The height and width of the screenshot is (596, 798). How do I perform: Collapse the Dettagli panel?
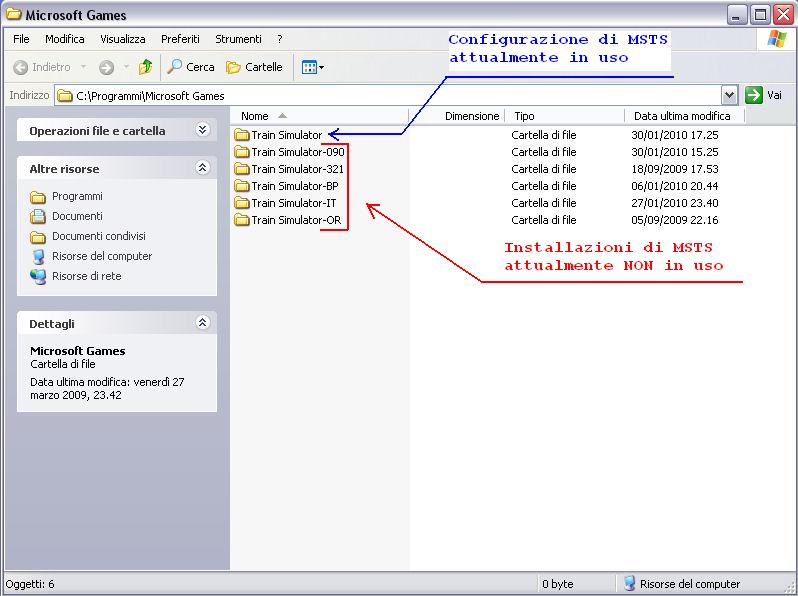pyautogui.click(x=203, y=322)
